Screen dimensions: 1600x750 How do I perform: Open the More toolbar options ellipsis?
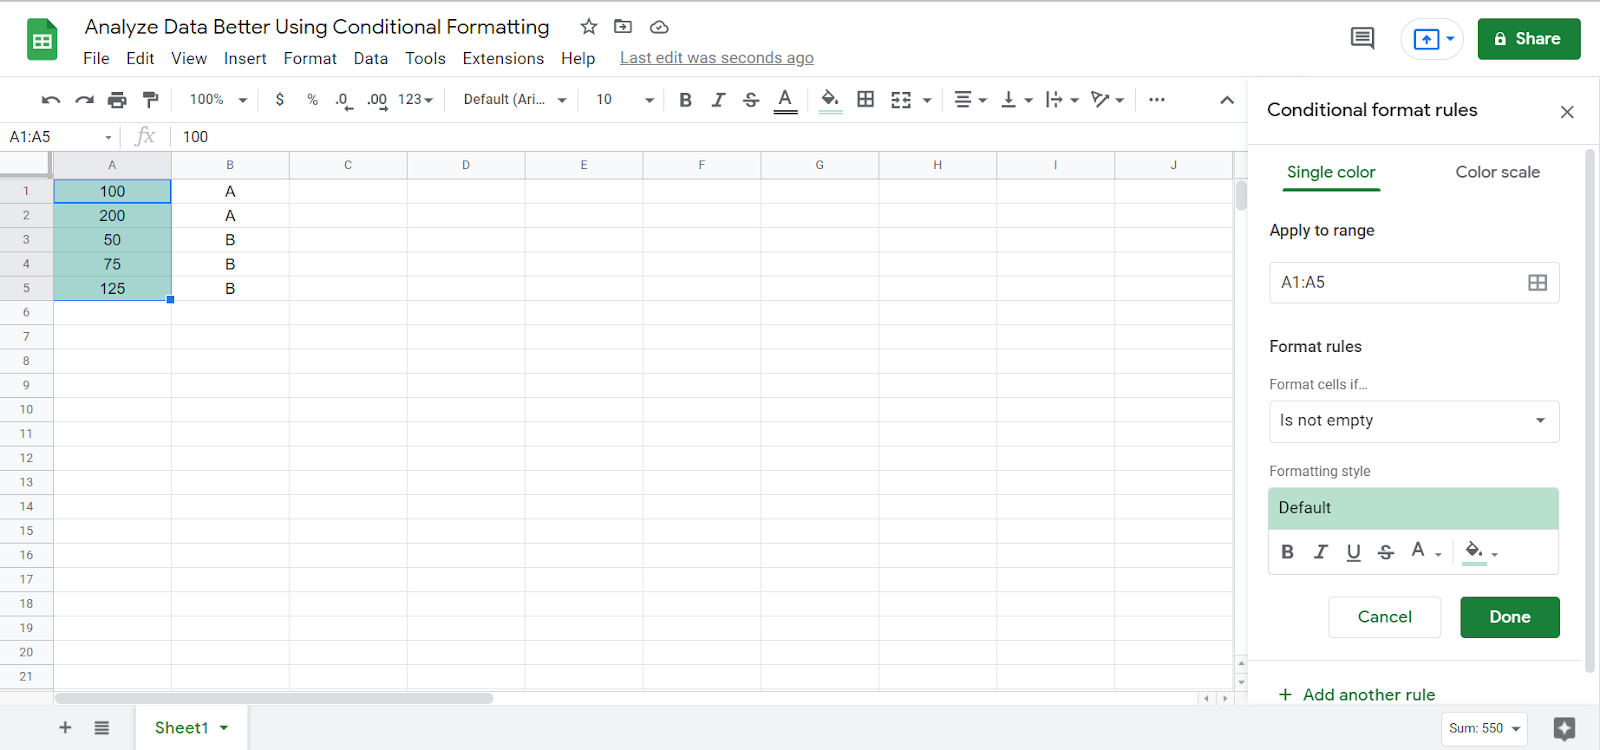[1157, 100]
